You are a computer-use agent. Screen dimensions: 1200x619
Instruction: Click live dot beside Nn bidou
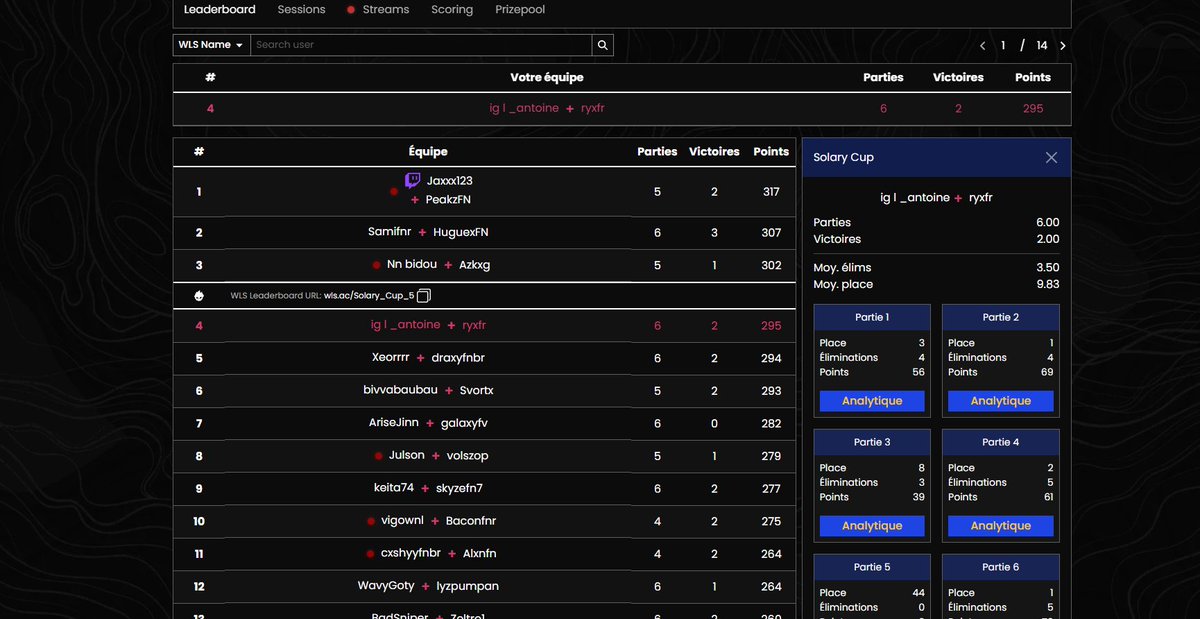click(x=376, y=265)
